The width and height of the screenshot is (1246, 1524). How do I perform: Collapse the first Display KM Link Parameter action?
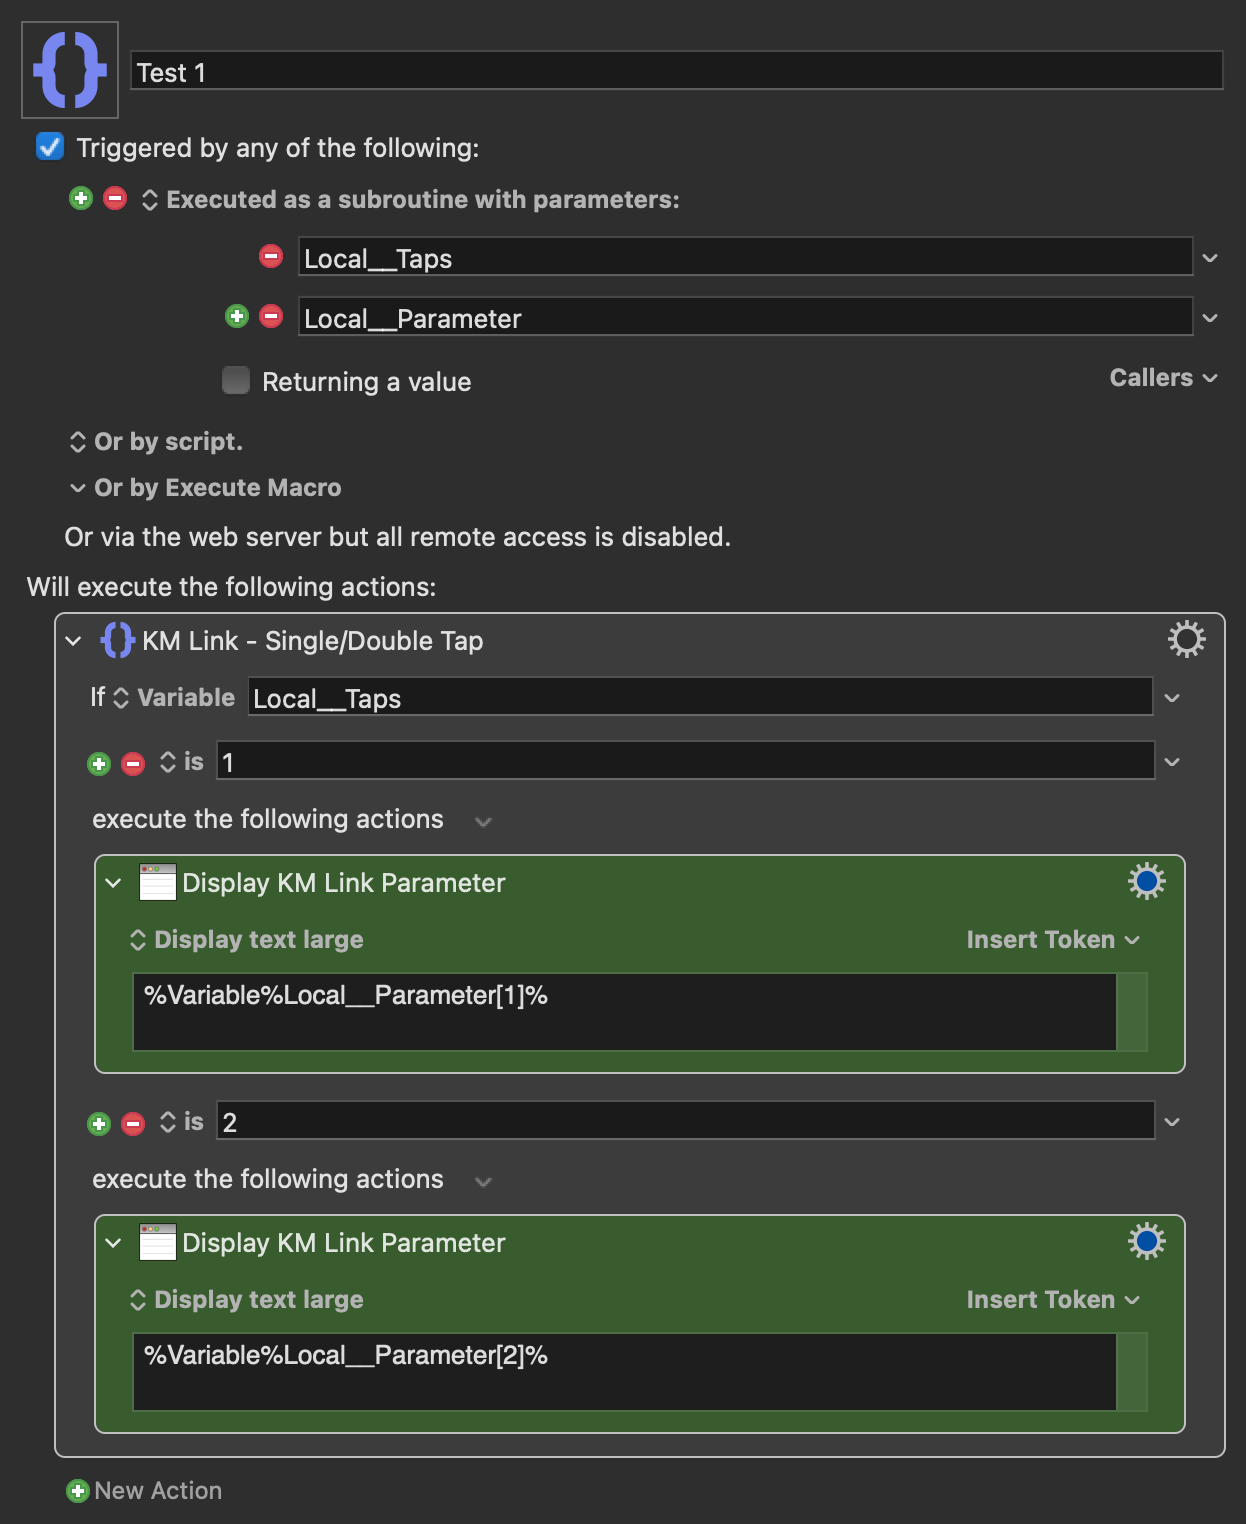point(113,883)
